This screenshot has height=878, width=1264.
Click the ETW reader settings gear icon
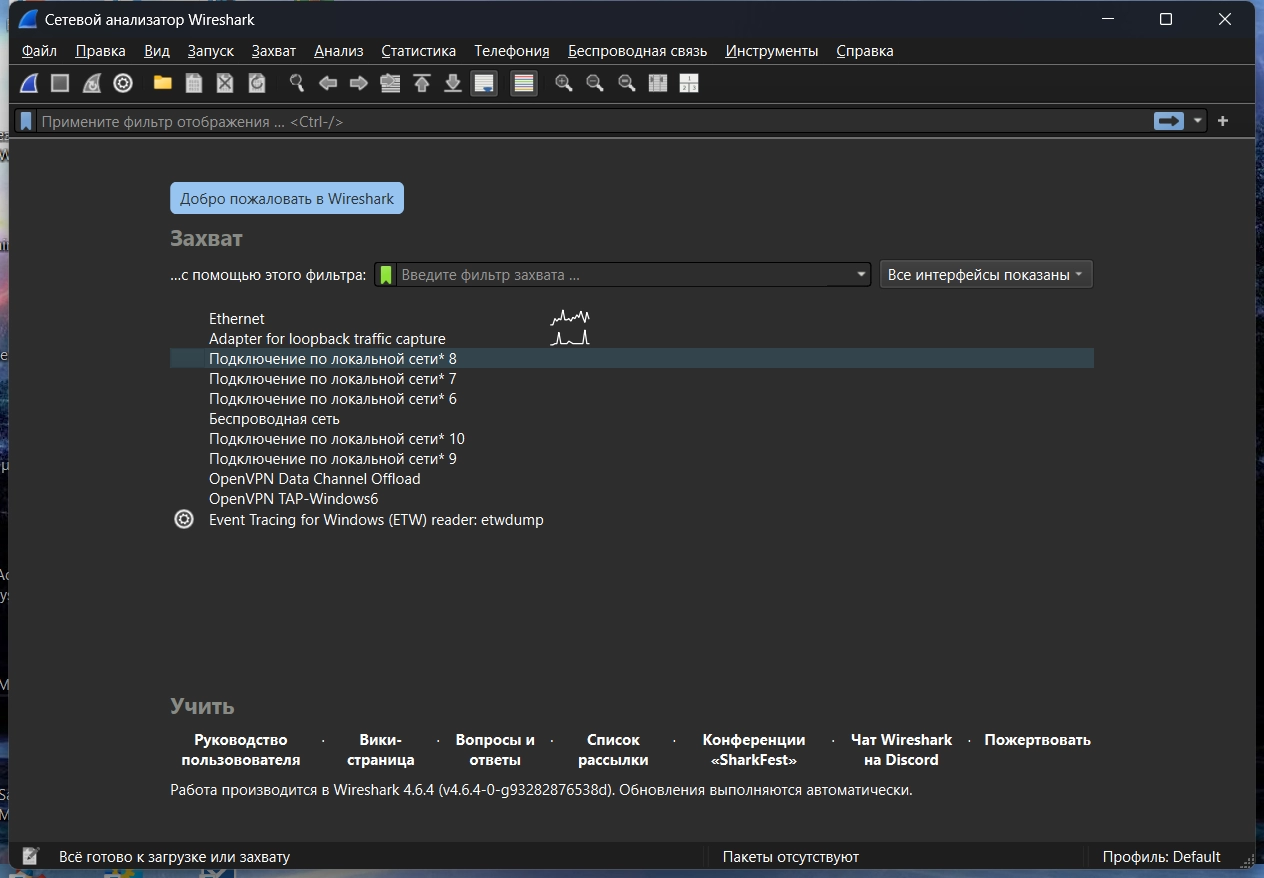tap(184, 519)
